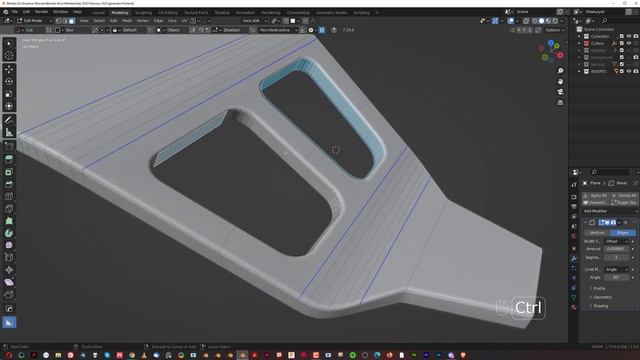This screenshot has width=640, height=360.
Task: Open the Render properties tab icon
Action: click(574, 197)
